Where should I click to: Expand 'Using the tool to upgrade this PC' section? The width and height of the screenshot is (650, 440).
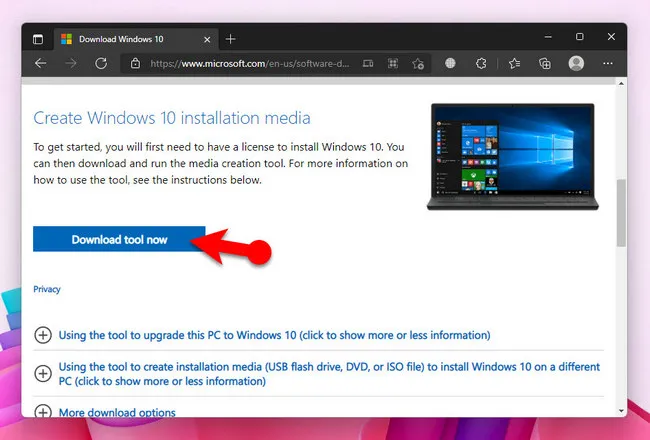[274, 335]
